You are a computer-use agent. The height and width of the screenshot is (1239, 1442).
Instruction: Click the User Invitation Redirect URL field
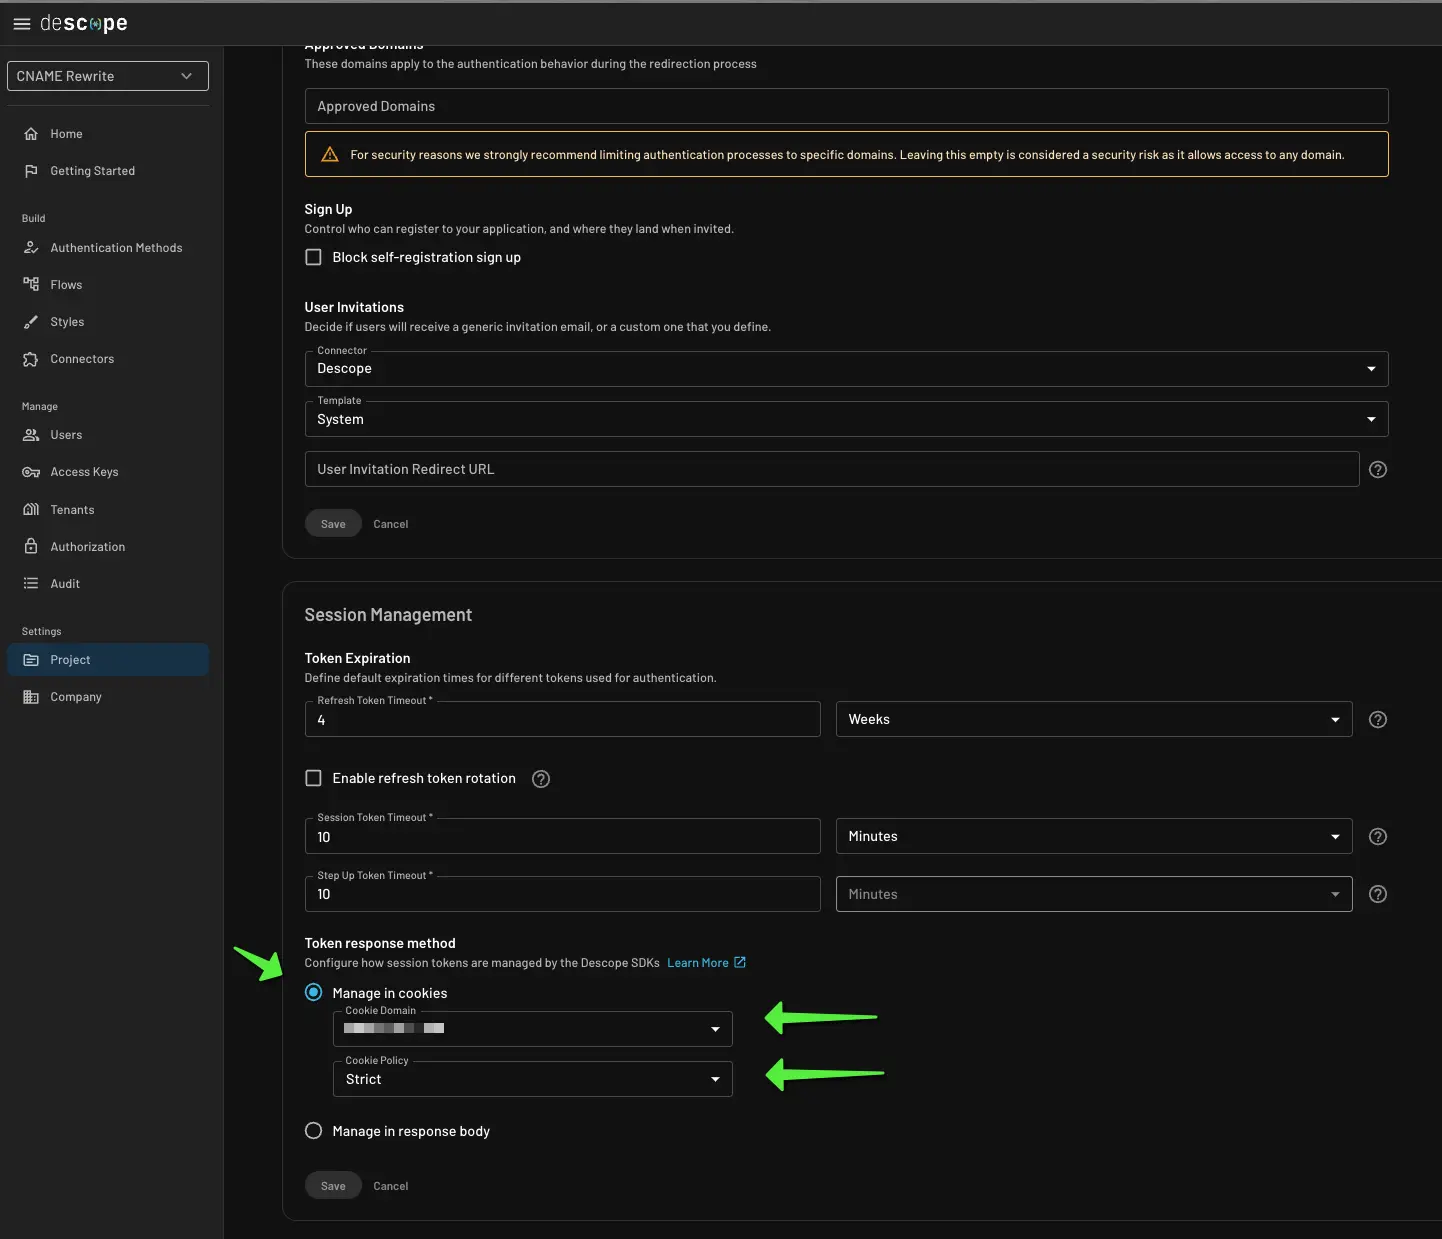coord(832,469)
